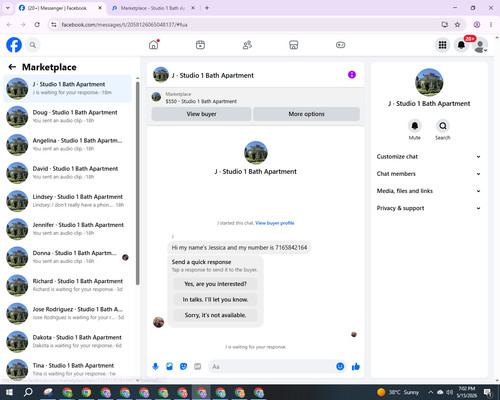Expand Media, files and links section
Image resolution: width=500 pixels, height=400 pixels.
click(429, 191)
